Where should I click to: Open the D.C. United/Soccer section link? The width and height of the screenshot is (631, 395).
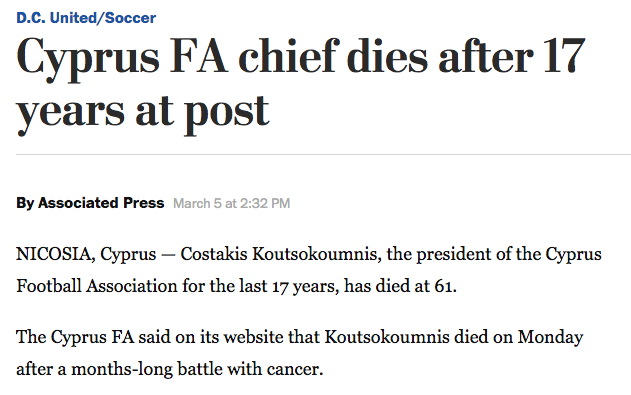coord(86,18)
